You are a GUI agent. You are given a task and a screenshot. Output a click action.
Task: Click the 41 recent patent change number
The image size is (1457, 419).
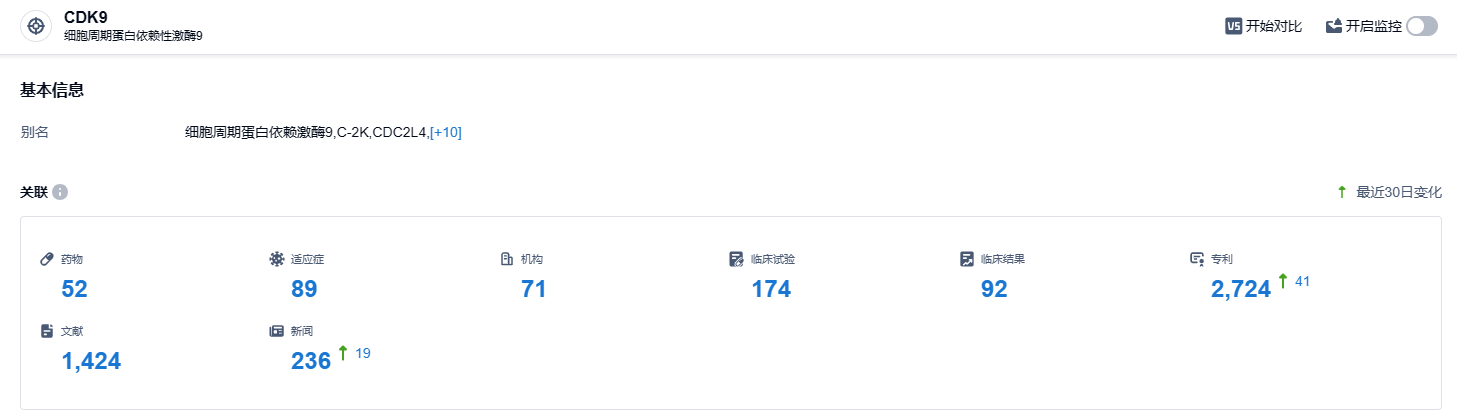click(1302, 281)
